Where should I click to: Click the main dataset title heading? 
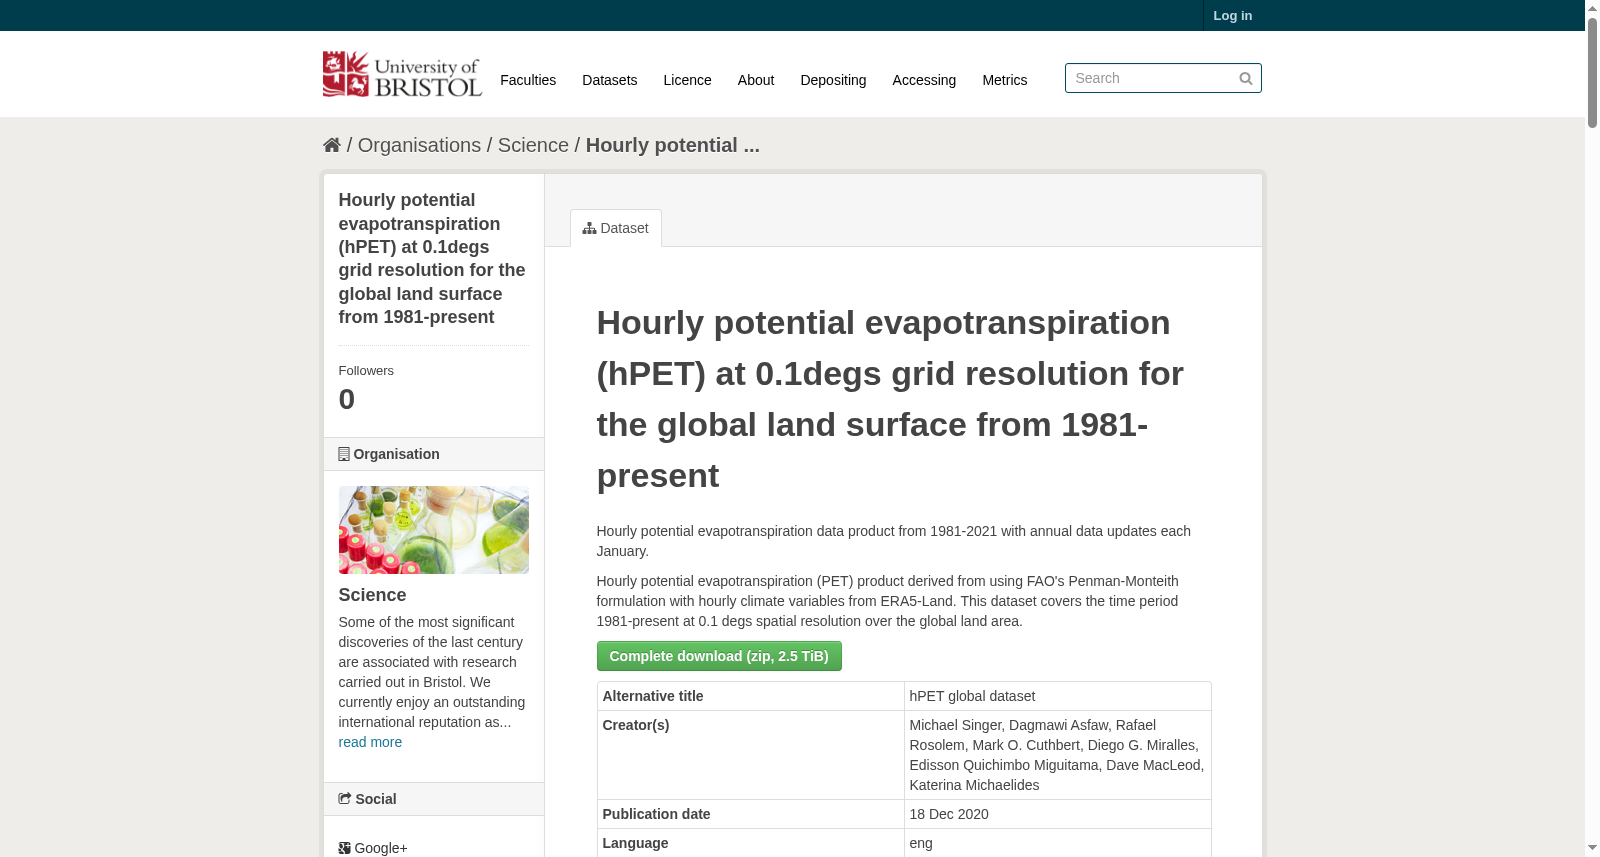pos(890,399)
